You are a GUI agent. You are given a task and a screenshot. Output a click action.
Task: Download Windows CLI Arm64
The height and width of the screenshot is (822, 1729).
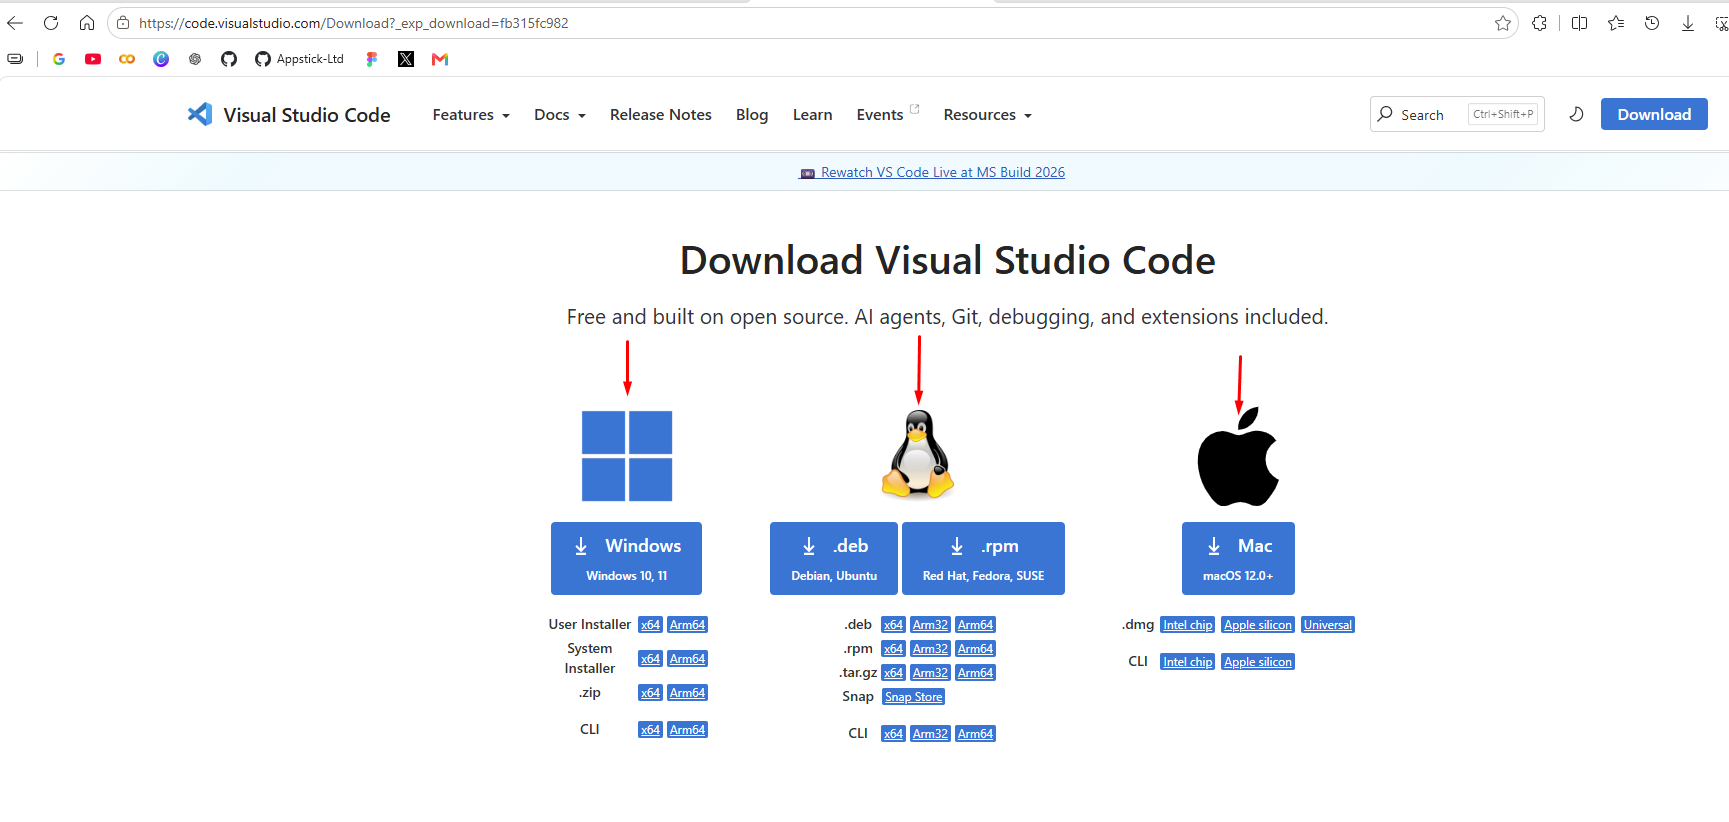[x=687, y=730]
